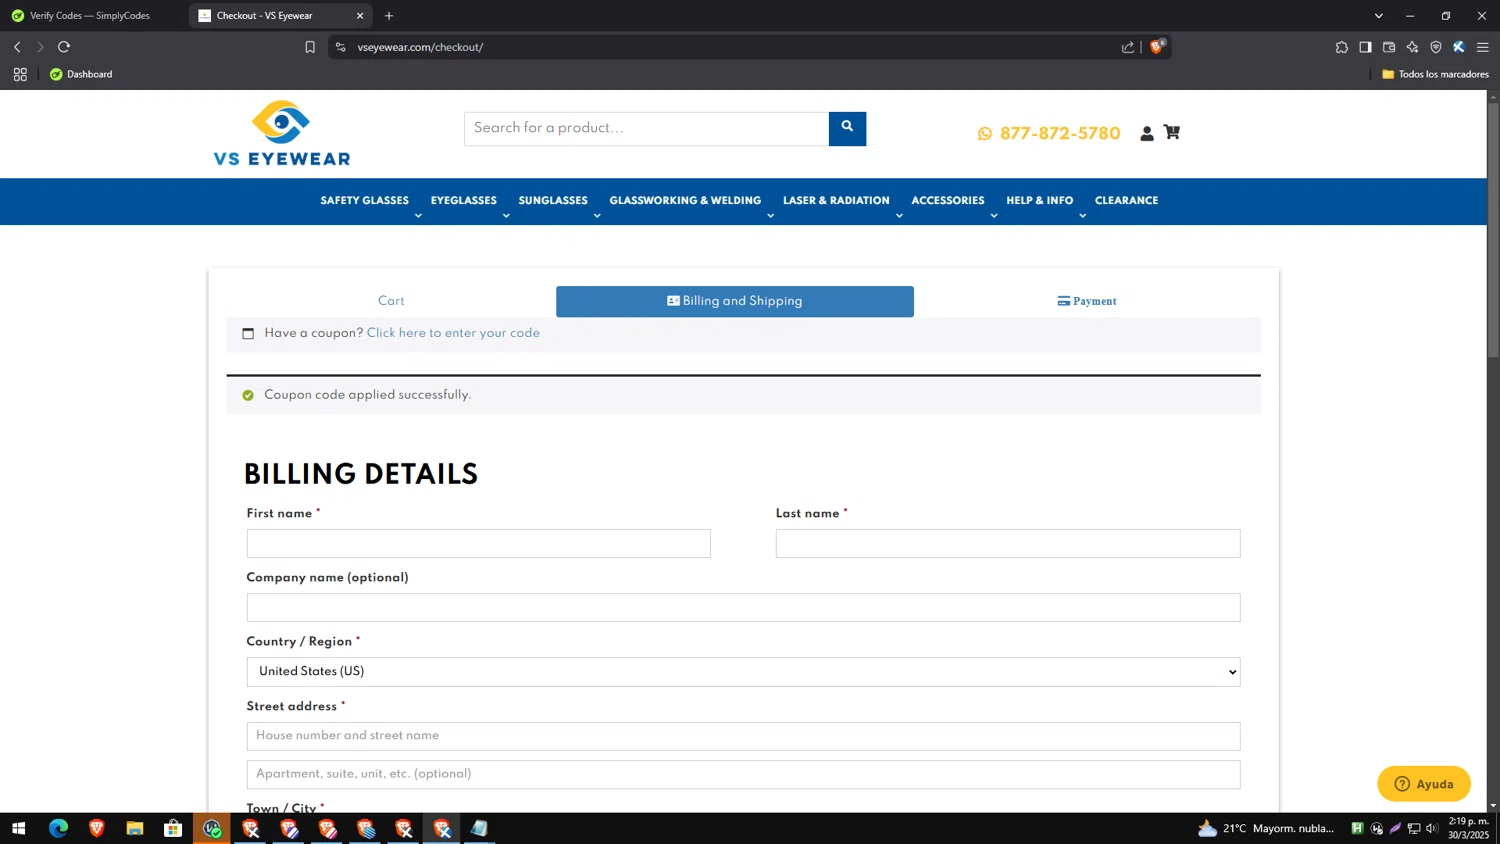The image size is (1500, 844).
Task: Open the Brave Wallet icon
Action: point(1389,47)
